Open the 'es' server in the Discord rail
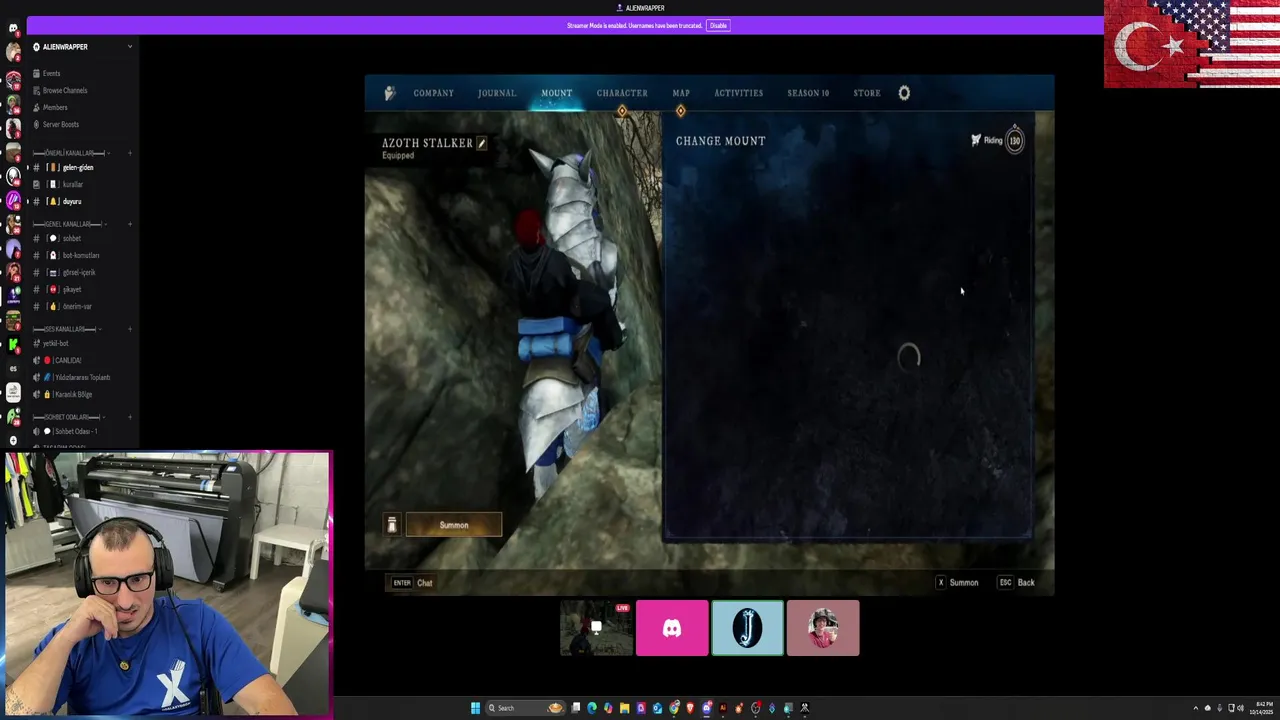The width and height of the screenshot is (1280, 720). click(13, 368)
